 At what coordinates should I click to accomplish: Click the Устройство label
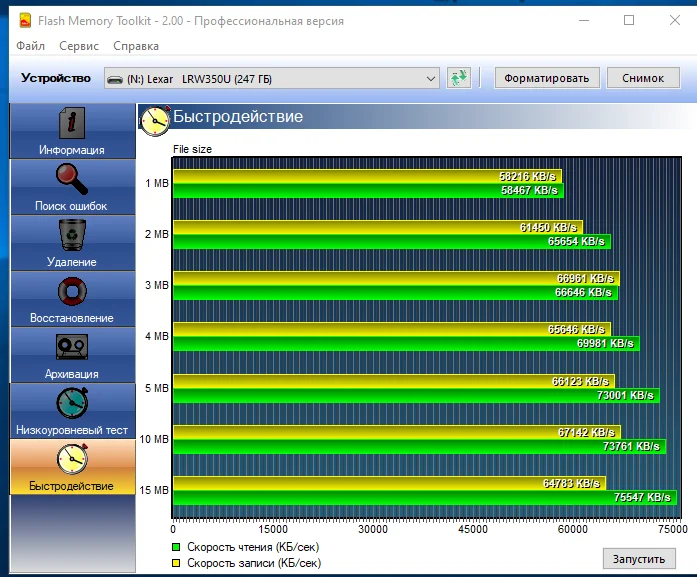(x=56, y=78)
